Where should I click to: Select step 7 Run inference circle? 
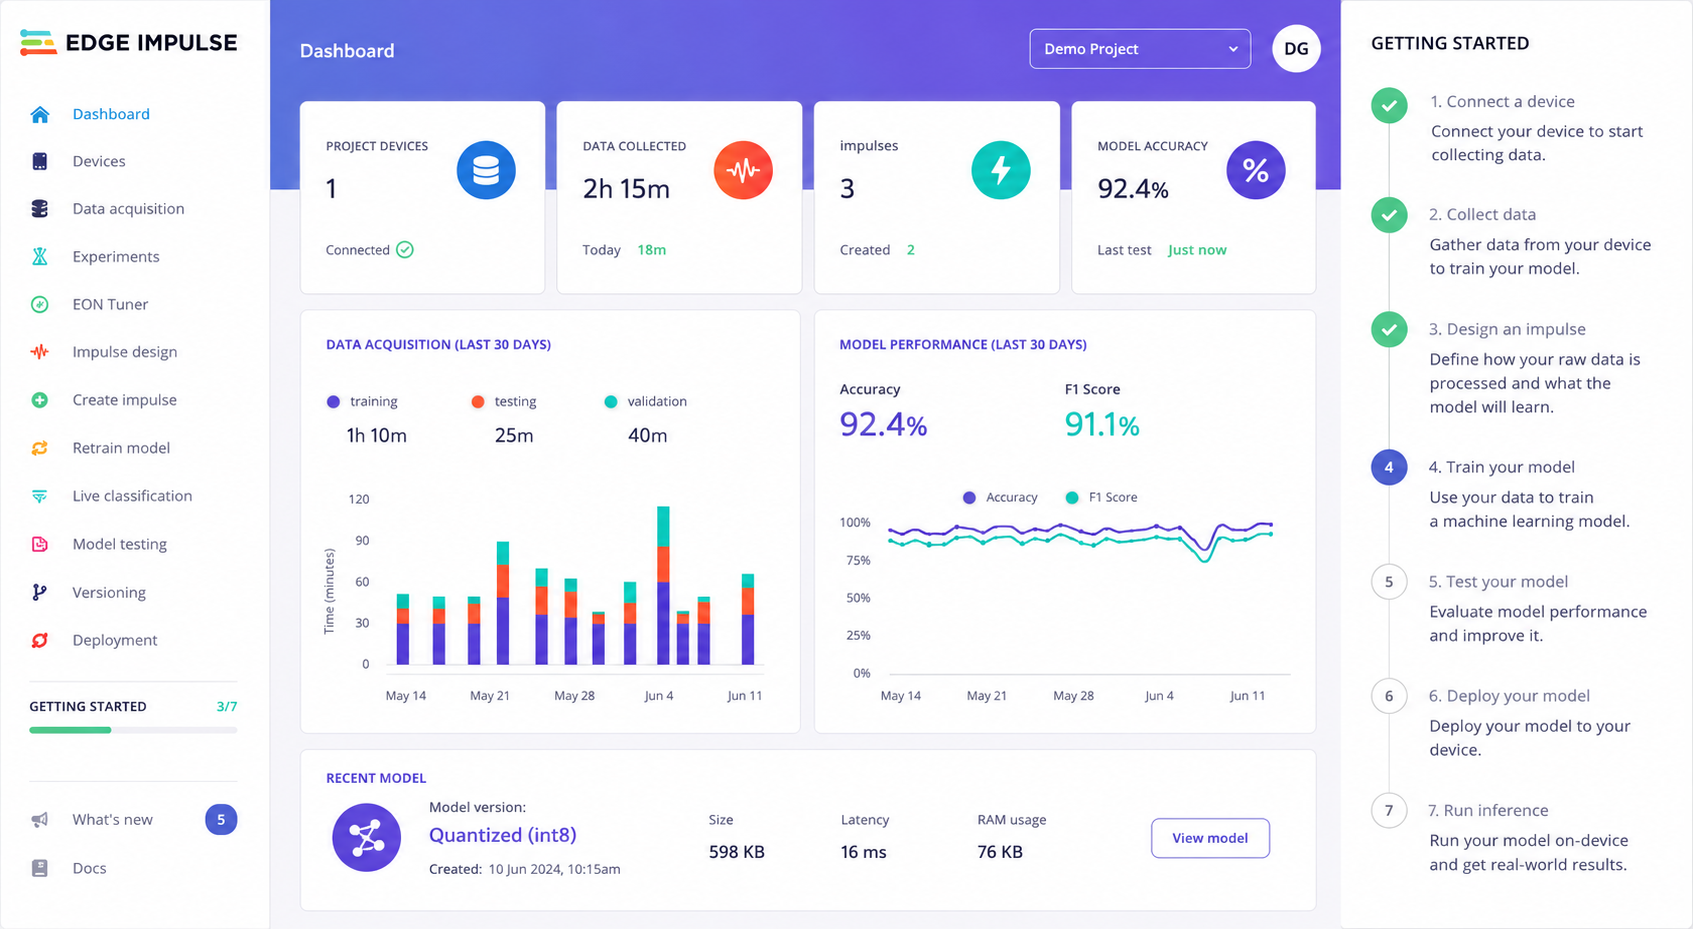click(1389, 810)
